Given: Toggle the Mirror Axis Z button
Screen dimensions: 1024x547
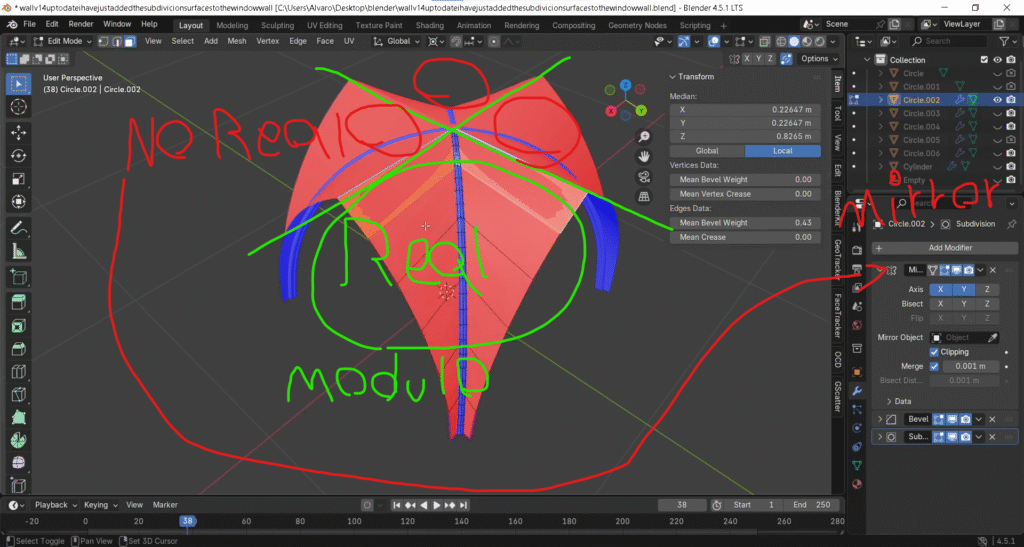Looking at the screenshot, I should pos(986,289).
